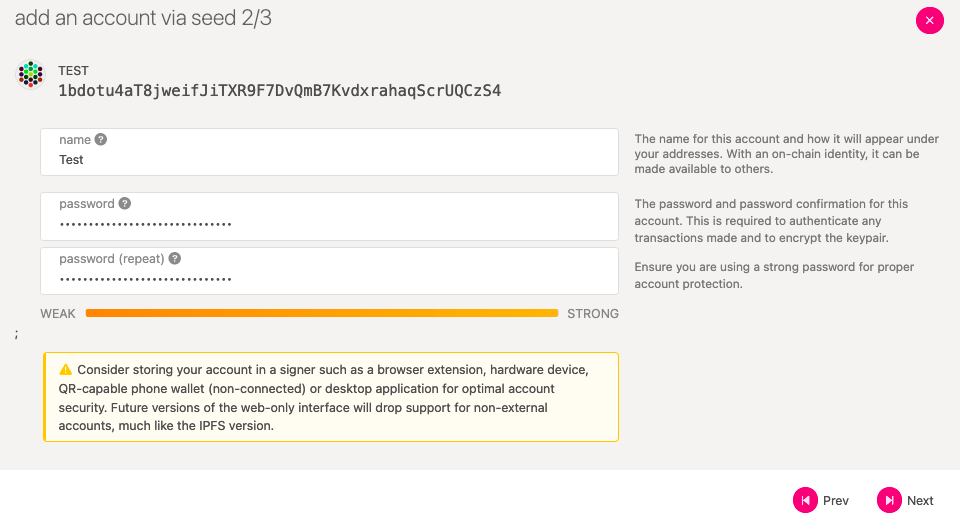
Task: Click the TEST account identicon
Action: coord(30,74)
